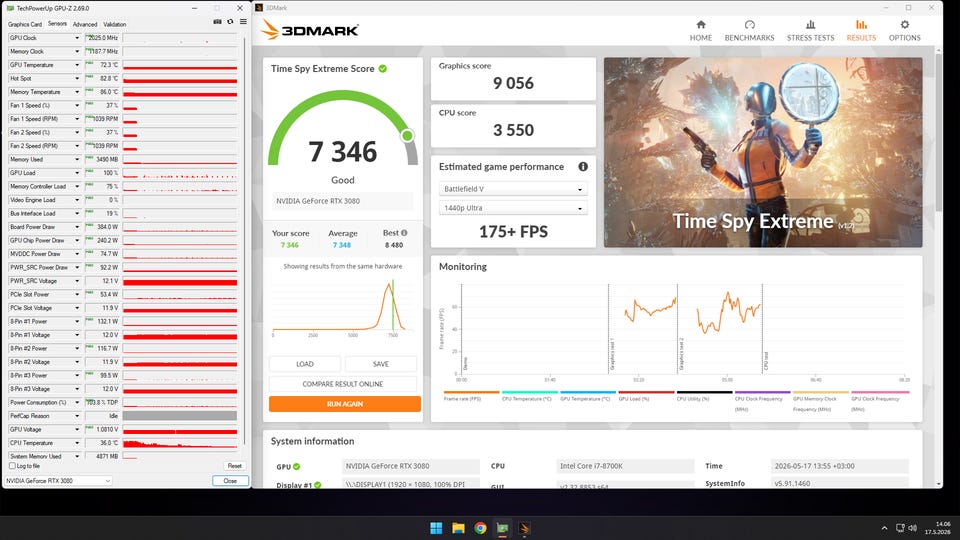
Task: Open Windows Start menu
Action: pos(436,528)
